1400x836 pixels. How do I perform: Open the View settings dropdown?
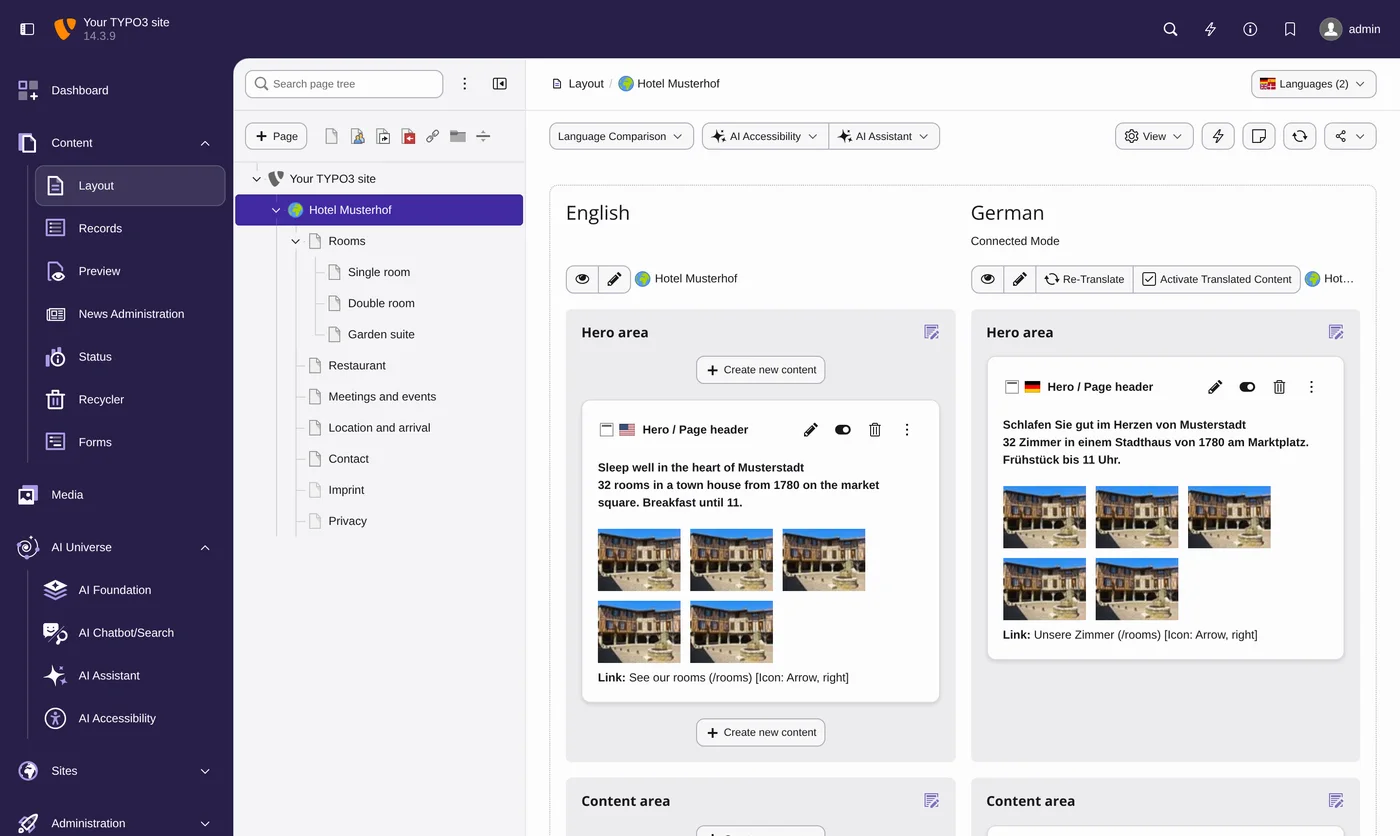click(1154, 136)
